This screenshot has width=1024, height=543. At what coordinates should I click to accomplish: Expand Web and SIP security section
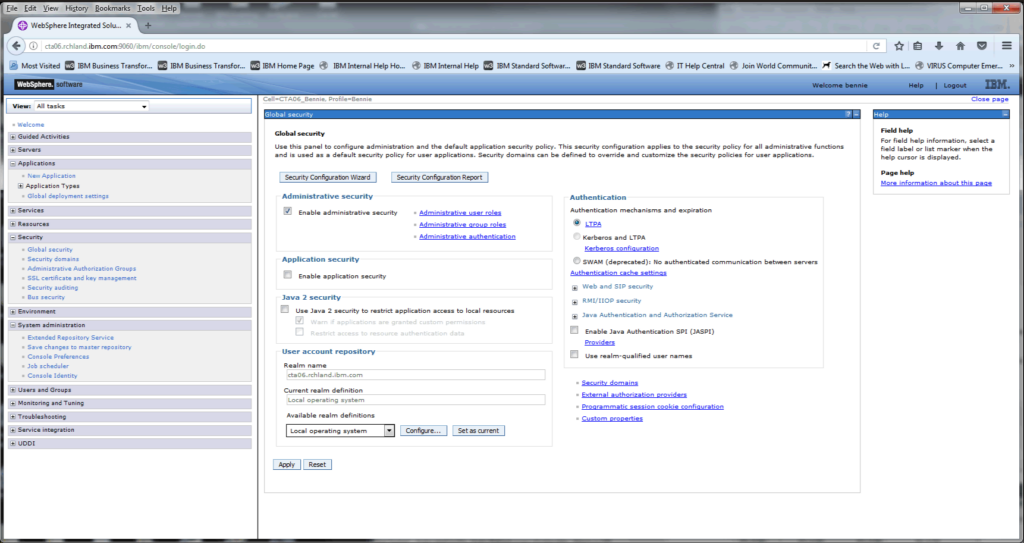[x=575, y=288]
